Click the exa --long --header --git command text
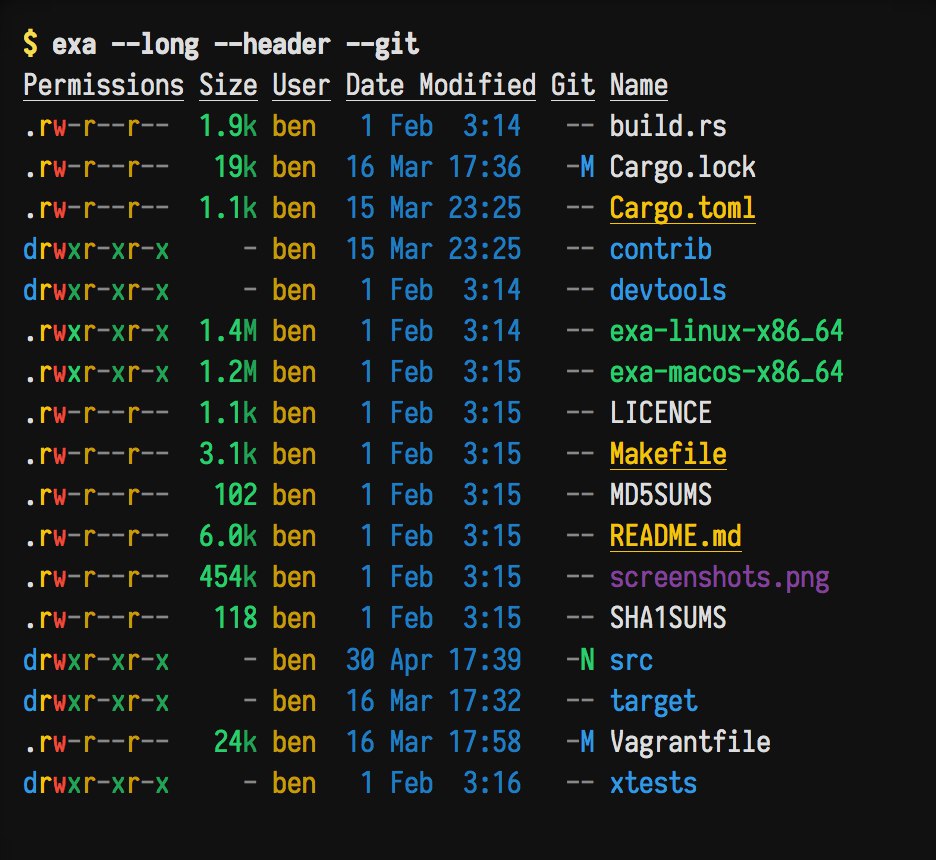The height and width of the screenshot is (860, 936). point(235,45)
